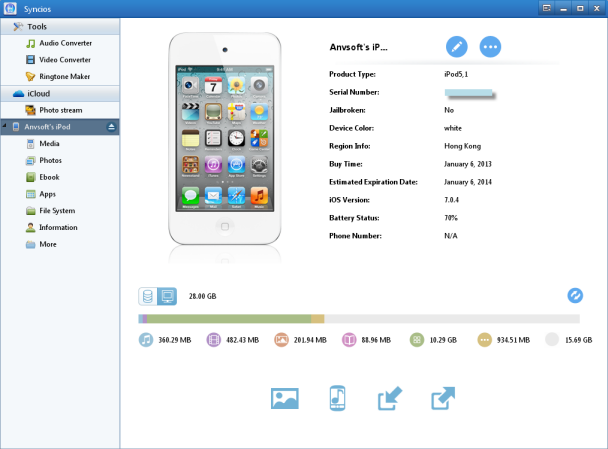Click the photo storage icon (201.94 MB)
The height and width of the screenshot is (449, 608).
coord(282,340)
